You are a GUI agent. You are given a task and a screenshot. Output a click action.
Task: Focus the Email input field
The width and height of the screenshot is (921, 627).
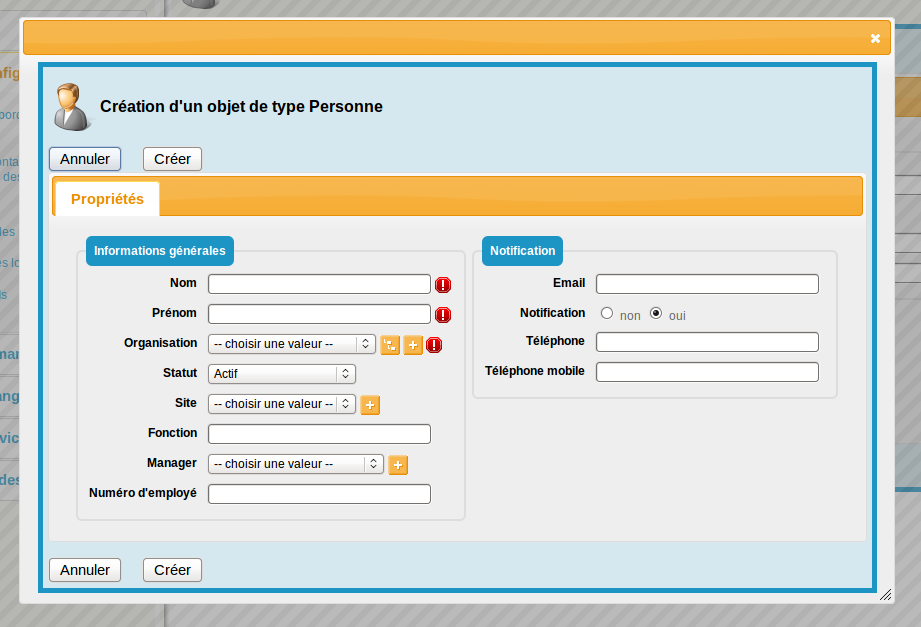pyautogui.click(x=707, y=284)
